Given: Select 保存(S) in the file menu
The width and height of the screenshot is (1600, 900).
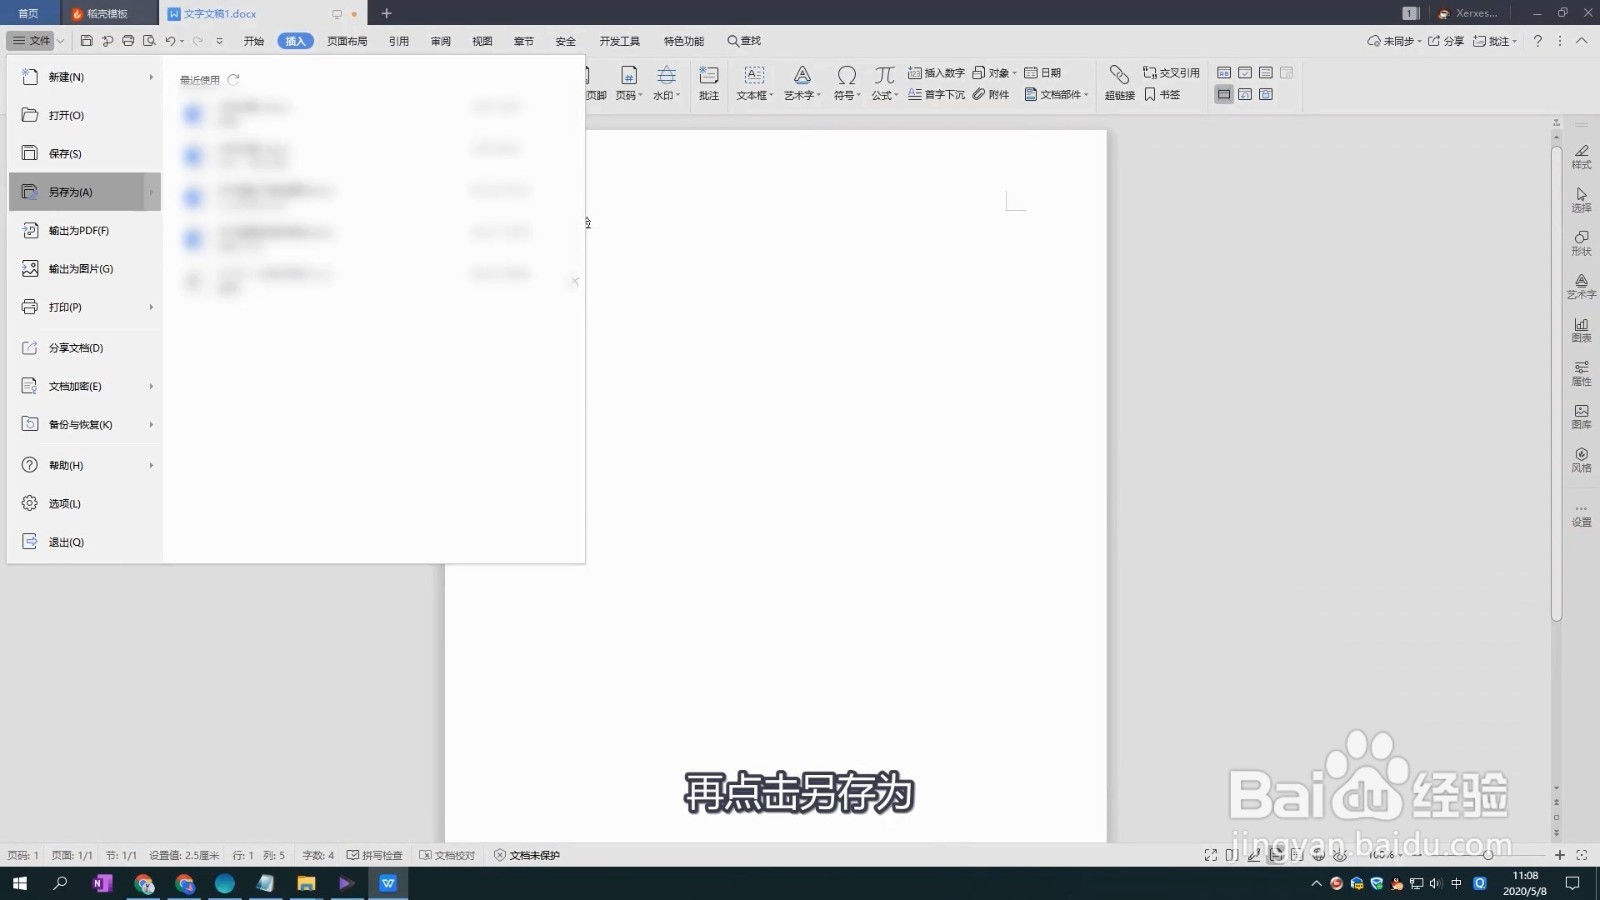Looking at the screenshot, I should coord(85,154).
